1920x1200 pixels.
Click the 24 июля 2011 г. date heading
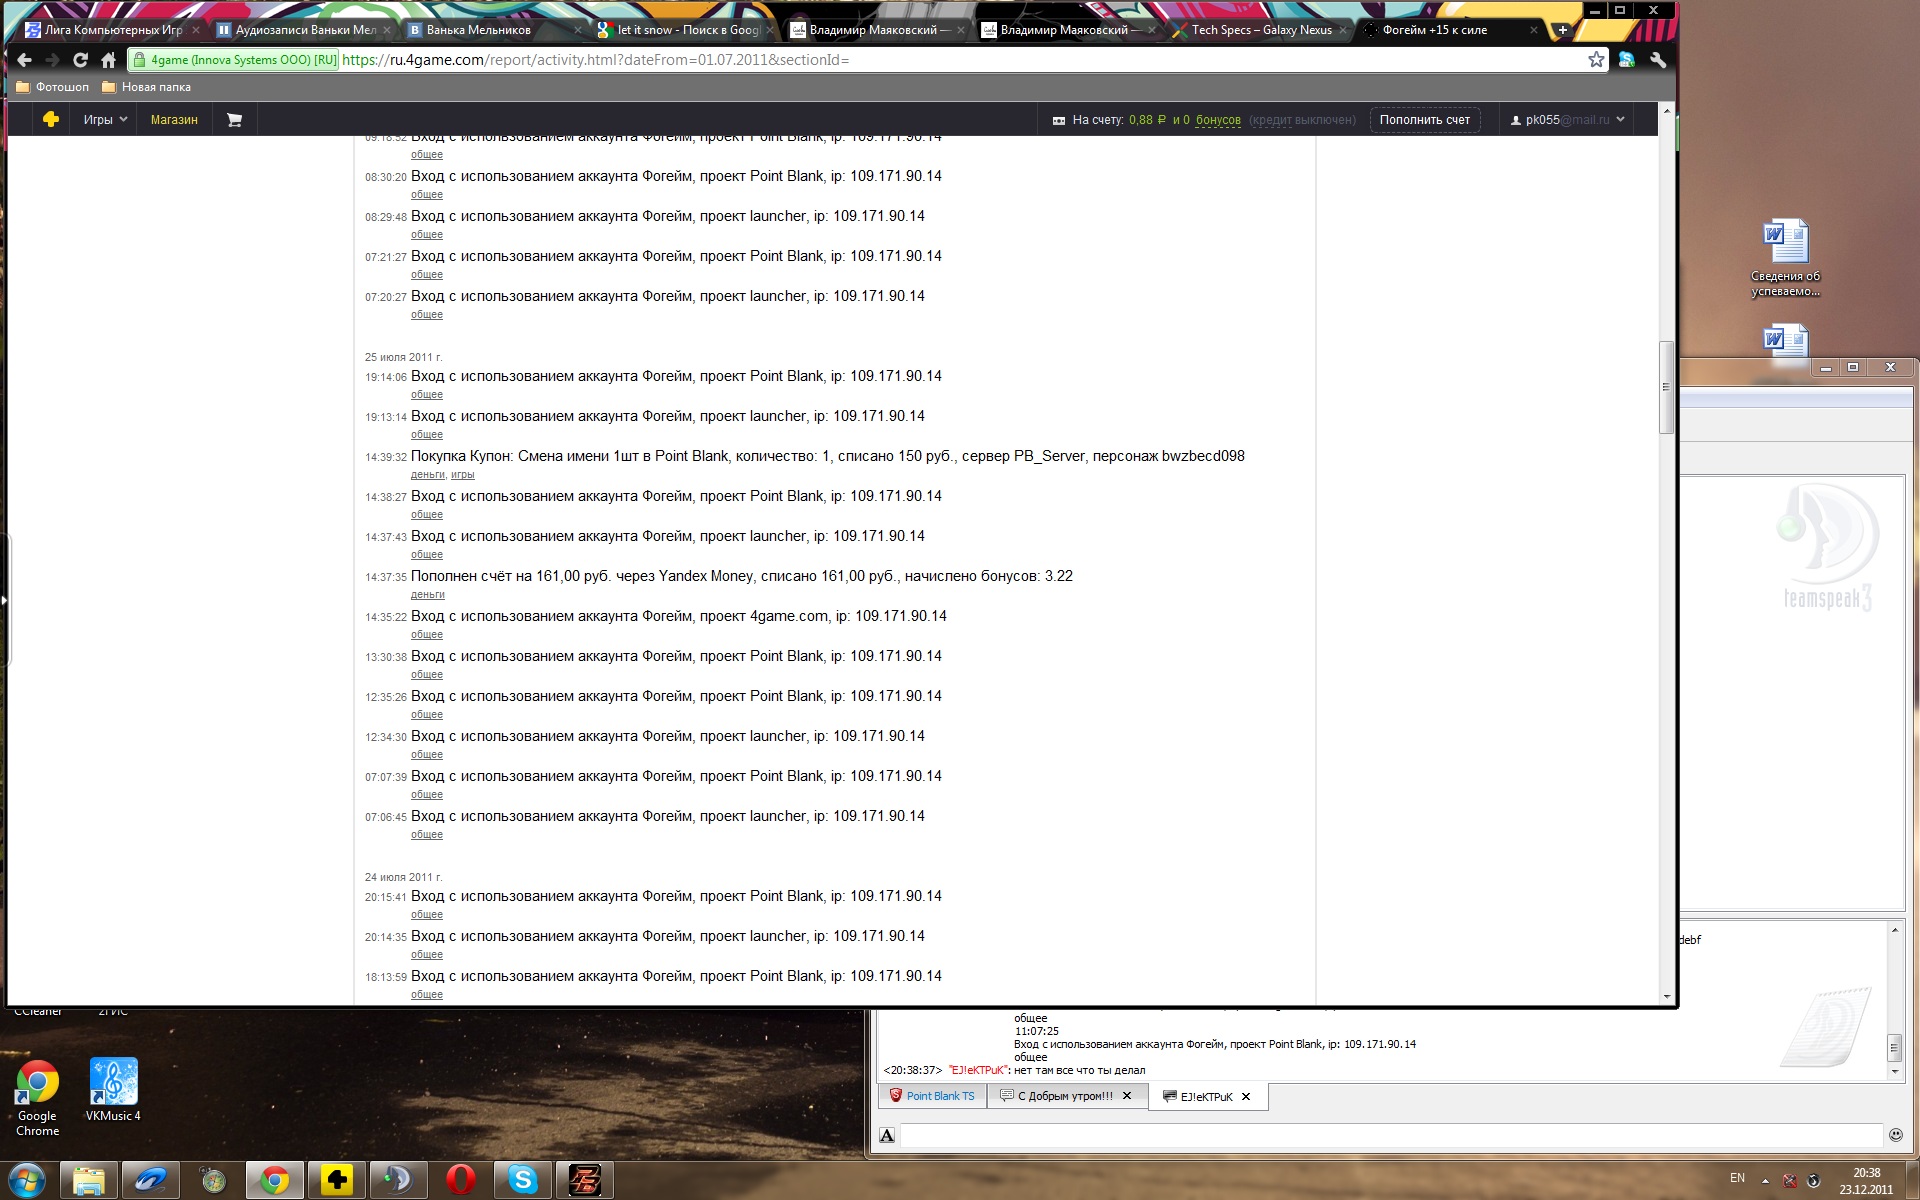(403, 877)
